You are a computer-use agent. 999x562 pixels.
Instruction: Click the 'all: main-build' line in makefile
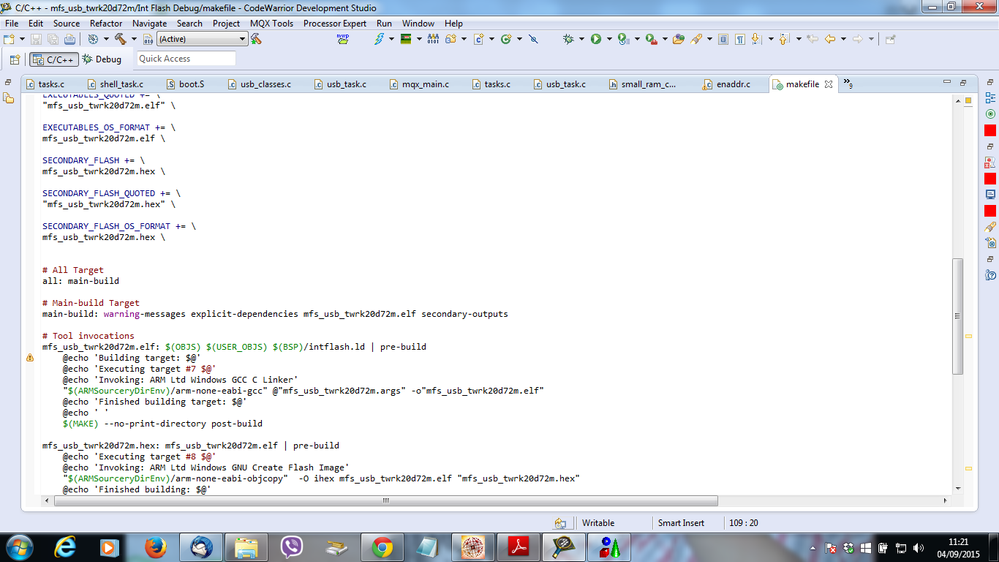(81, 281)
